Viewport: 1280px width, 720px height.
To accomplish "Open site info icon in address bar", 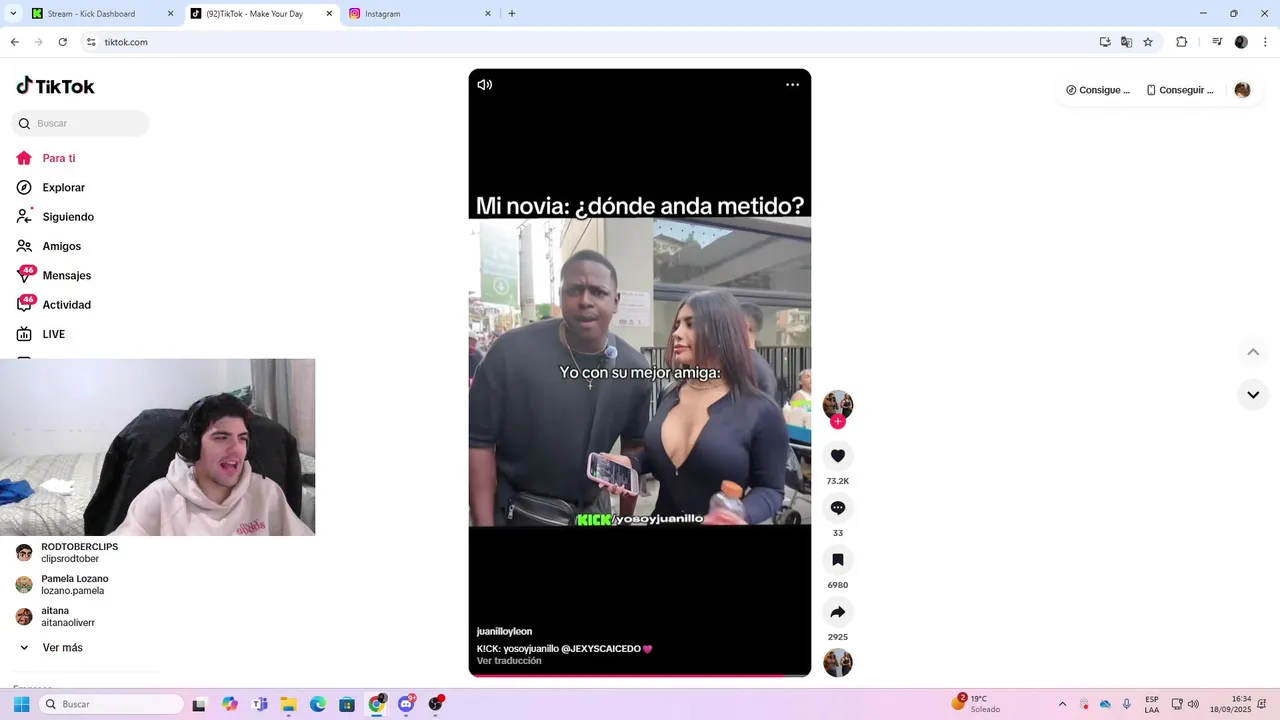I will click(x=91, y=42).
